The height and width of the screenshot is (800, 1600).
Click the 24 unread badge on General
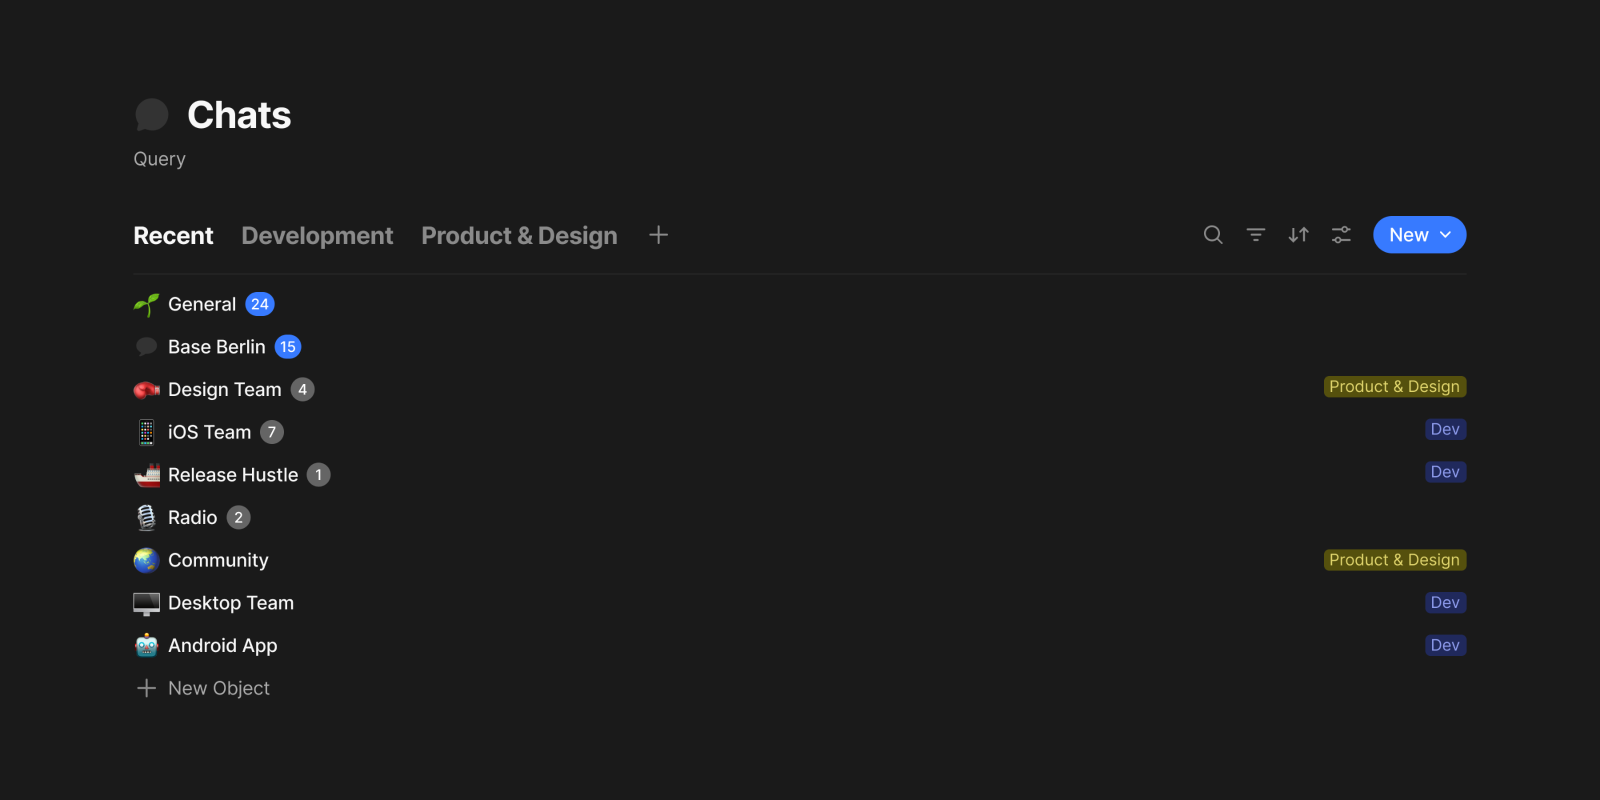pyautogui.click(x=260, y=304)
